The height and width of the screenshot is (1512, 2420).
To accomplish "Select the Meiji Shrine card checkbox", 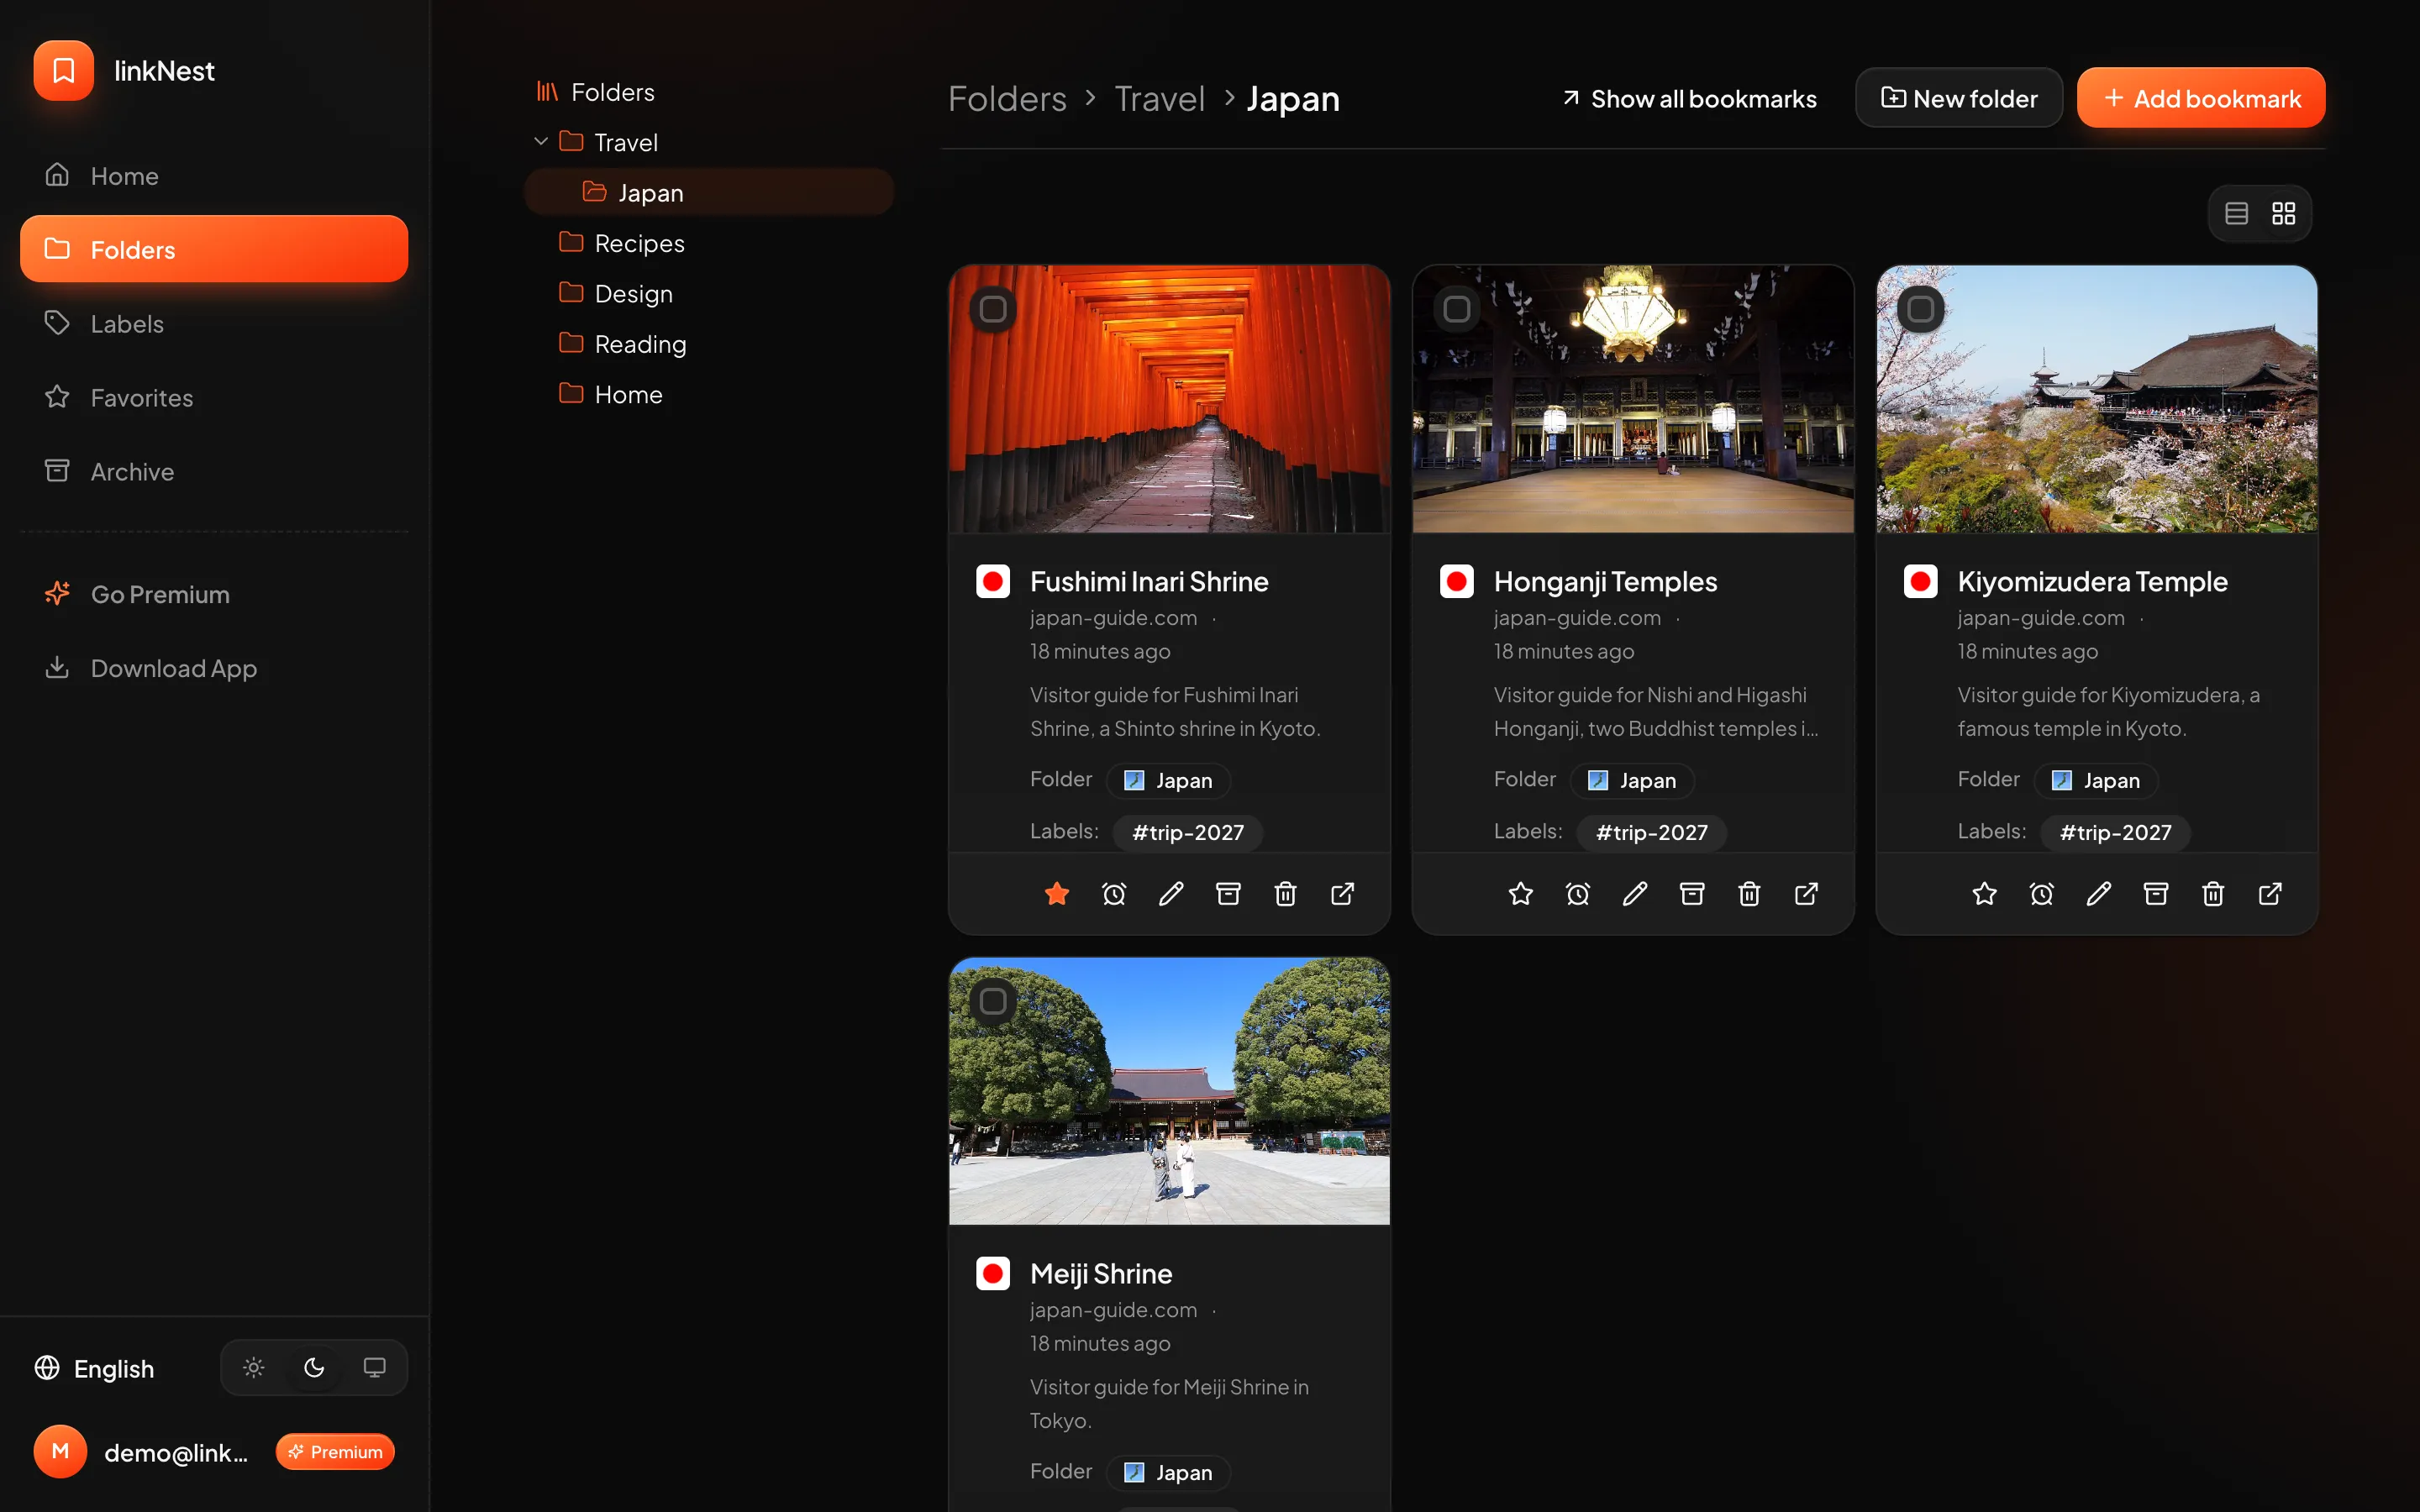I will click(x=992, y=1001).
